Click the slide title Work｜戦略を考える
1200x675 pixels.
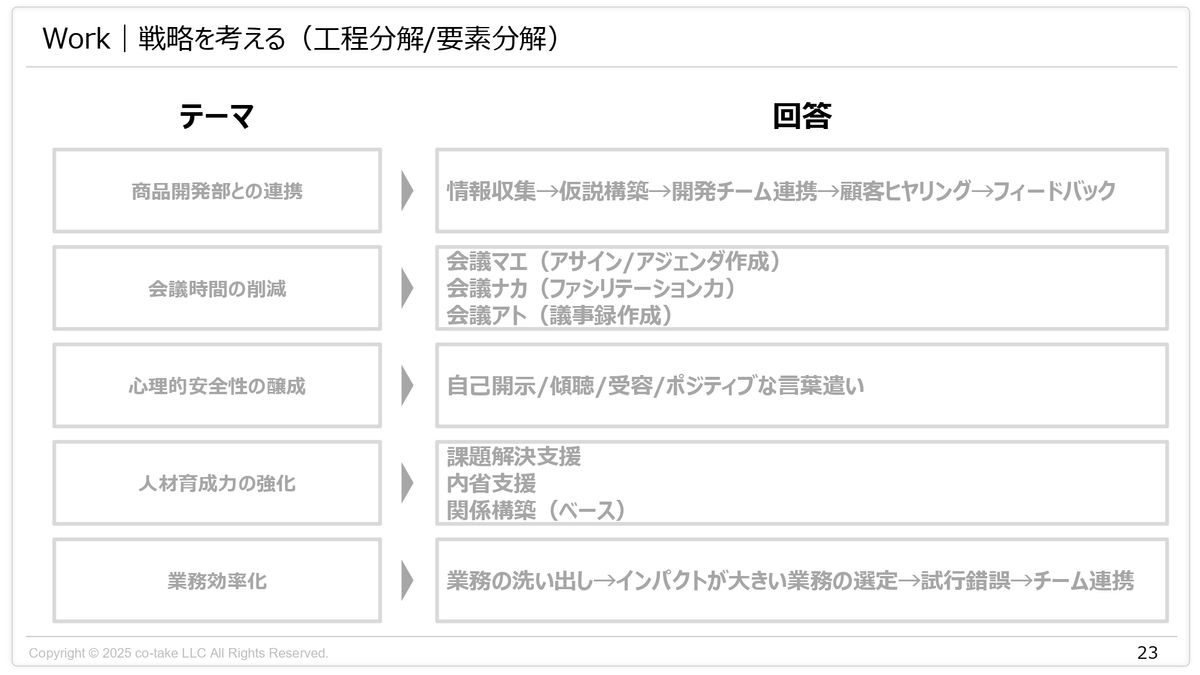coord(300,39)
